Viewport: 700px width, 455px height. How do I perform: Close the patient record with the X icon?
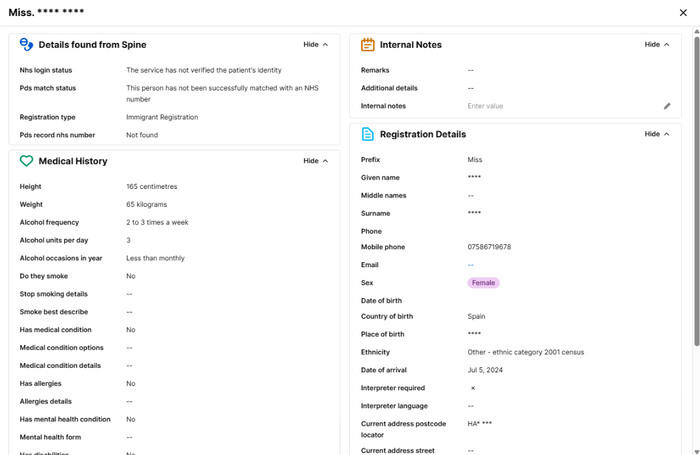[x=683, y=13]
